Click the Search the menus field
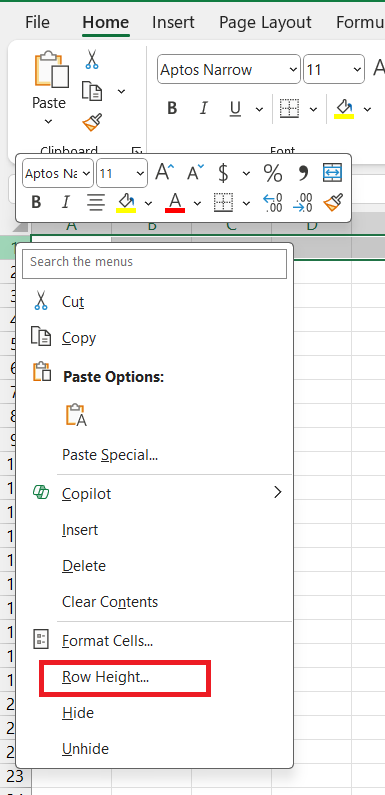 [154, 263]
